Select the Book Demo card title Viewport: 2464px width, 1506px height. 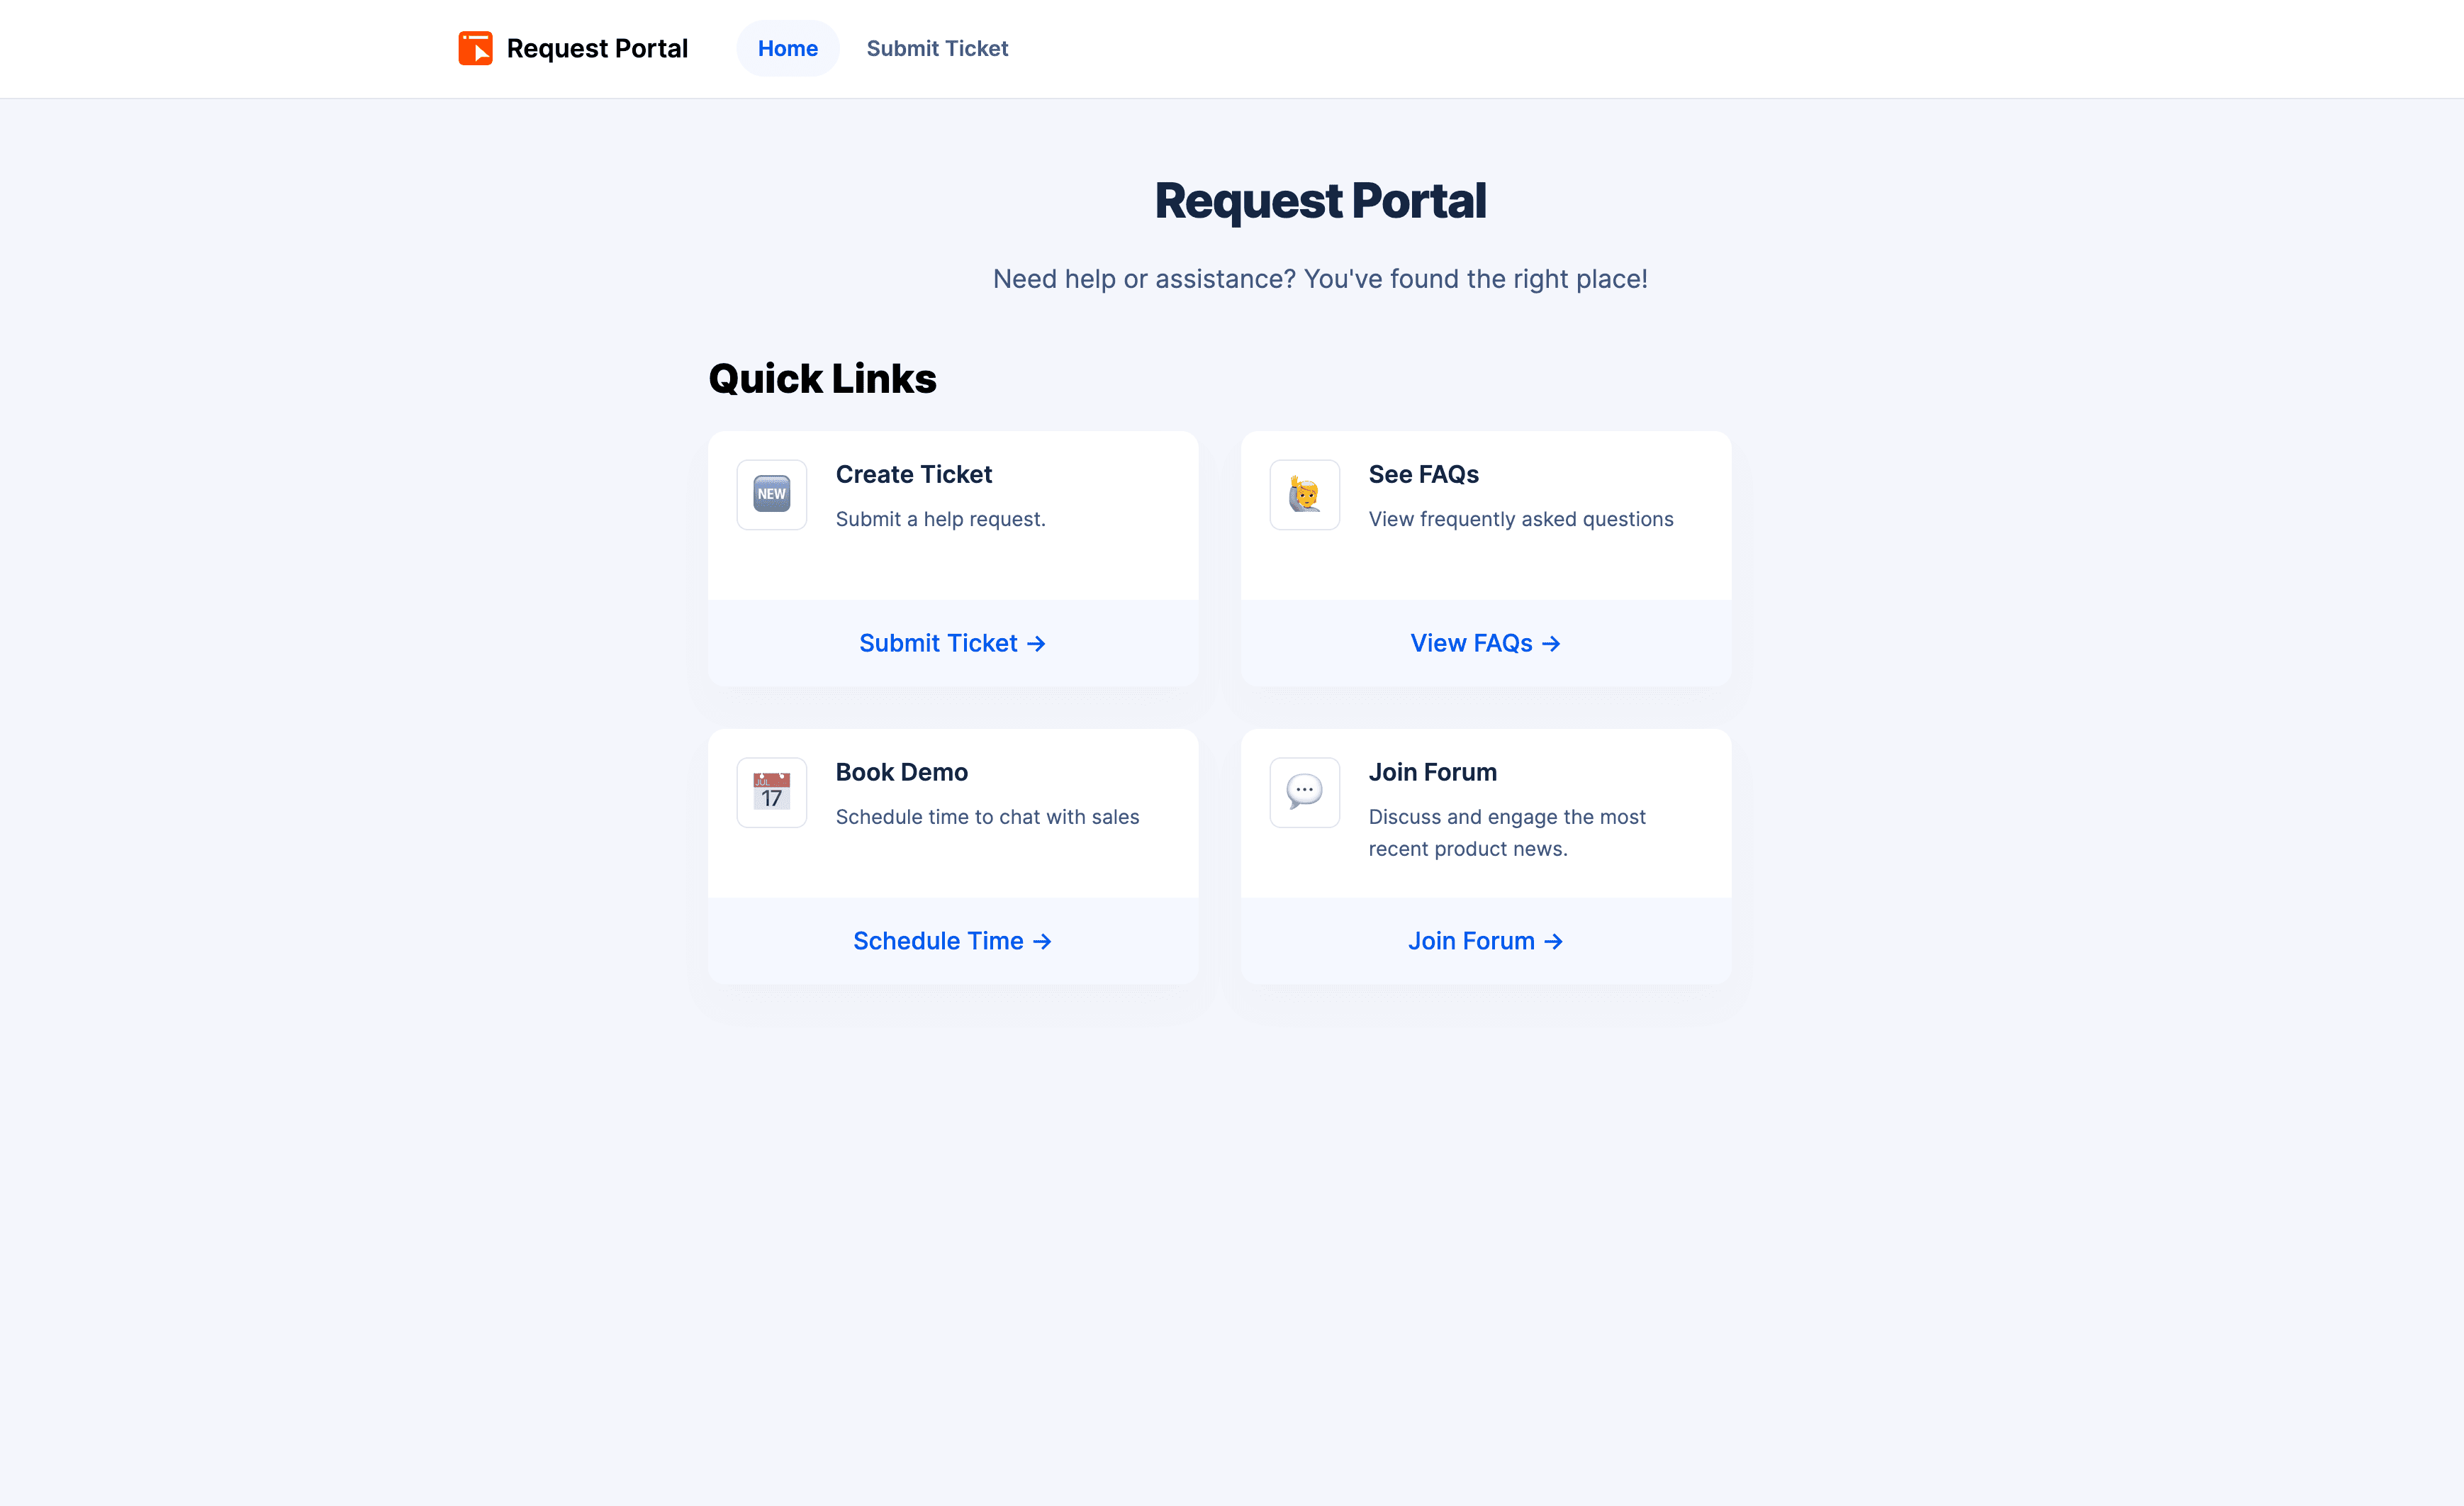click(902, 772)
